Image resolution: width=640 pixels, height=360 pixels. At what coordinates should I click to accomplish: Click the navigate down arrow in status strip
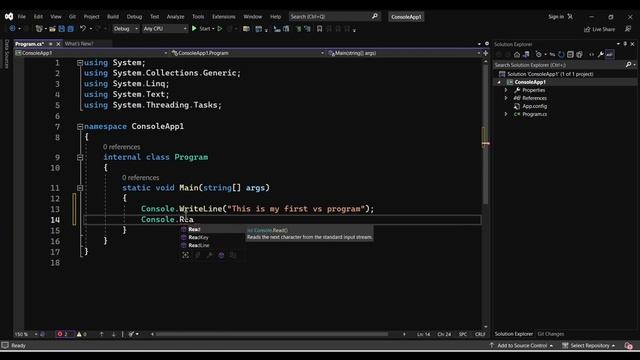pos(113,334)
